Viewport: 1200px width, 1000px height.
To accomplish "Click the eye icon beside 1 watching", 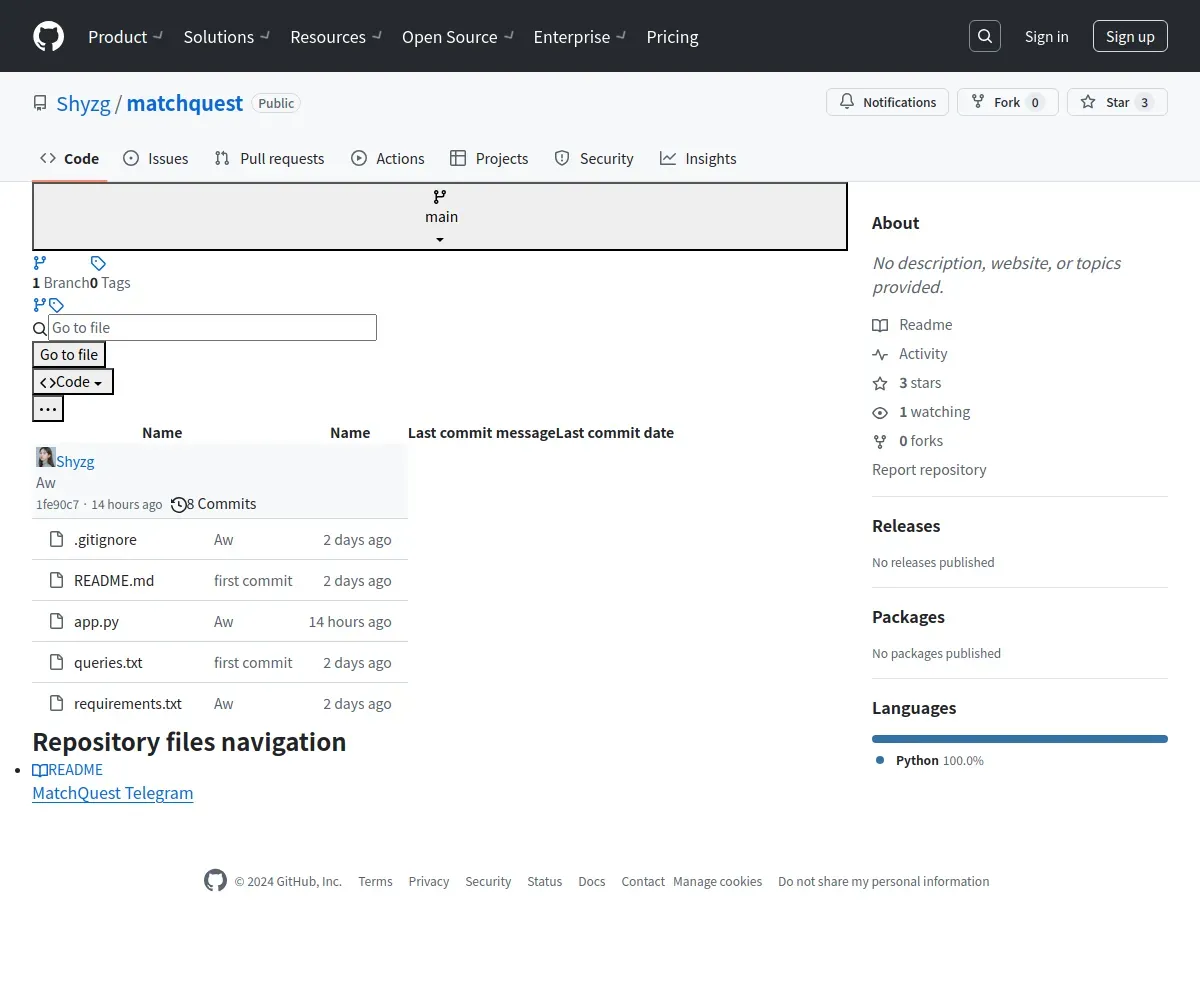I will point(880,412).
